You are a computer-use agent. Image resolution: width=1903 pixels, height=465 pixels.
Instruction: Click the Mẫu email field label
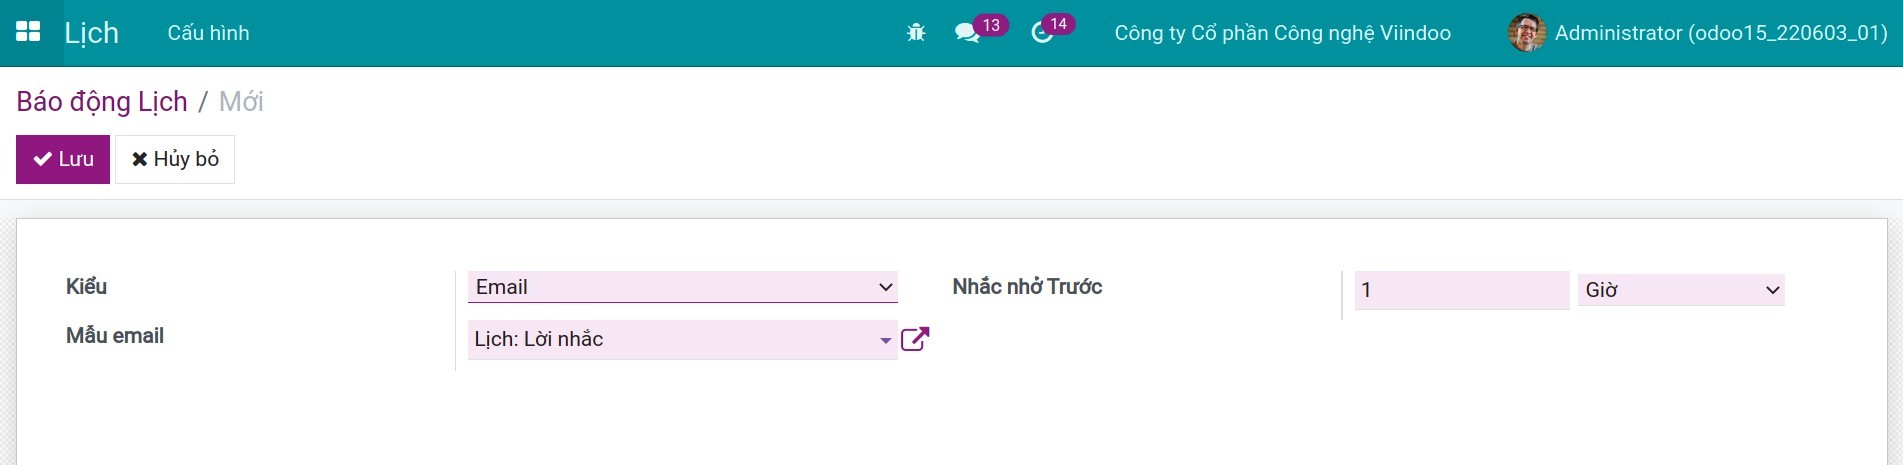115,336
